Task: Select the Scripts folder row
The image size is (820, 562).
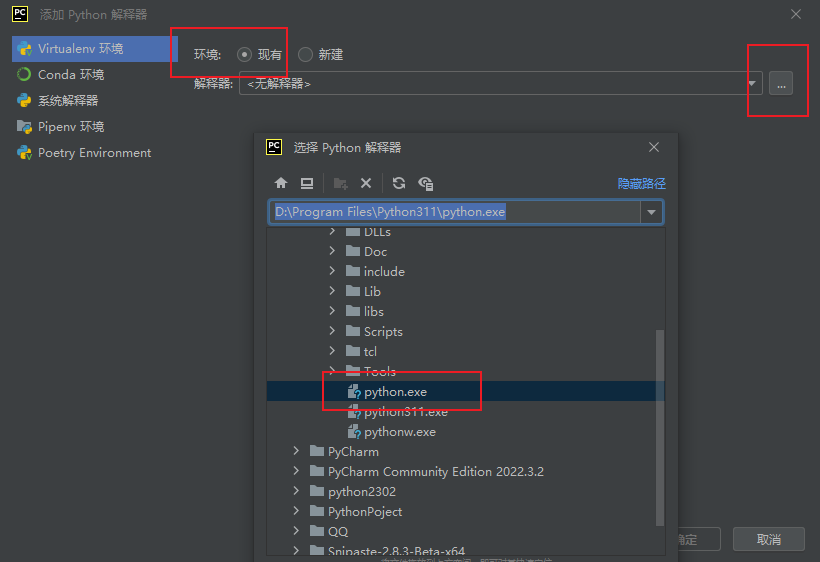Action: click(x=465, y=331)
